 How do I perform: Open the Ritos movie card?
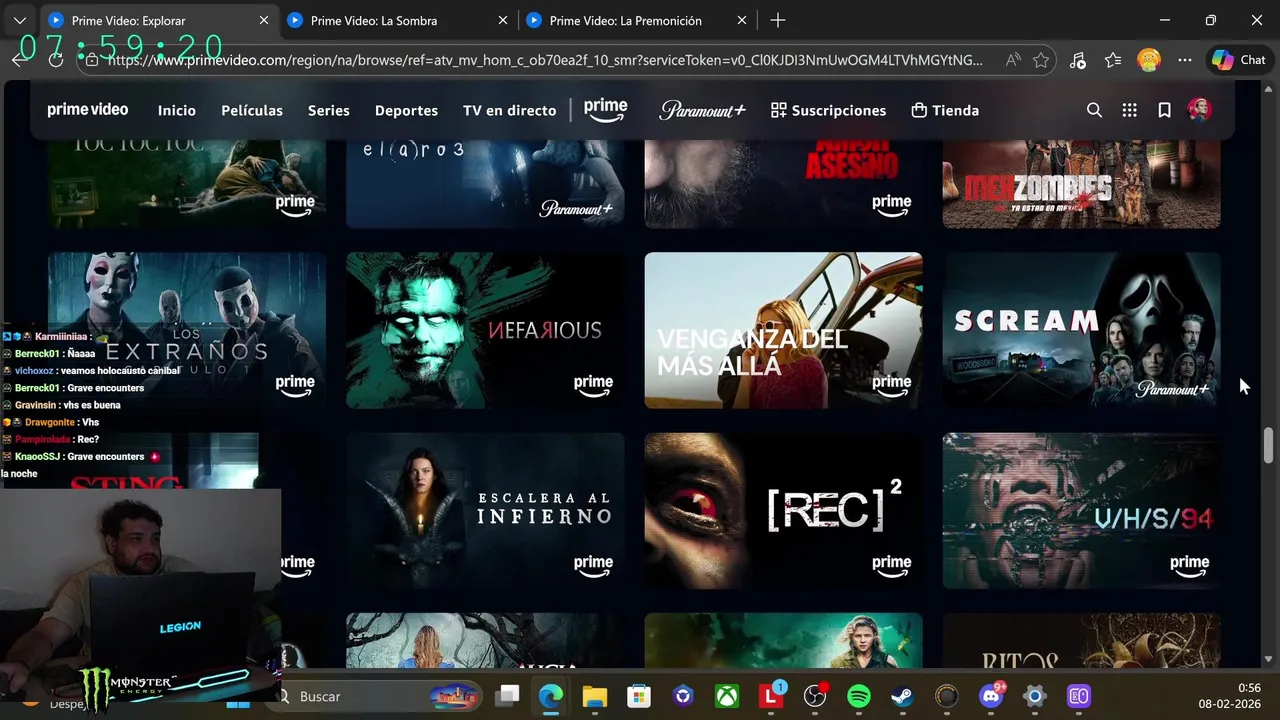[1081, 641]
